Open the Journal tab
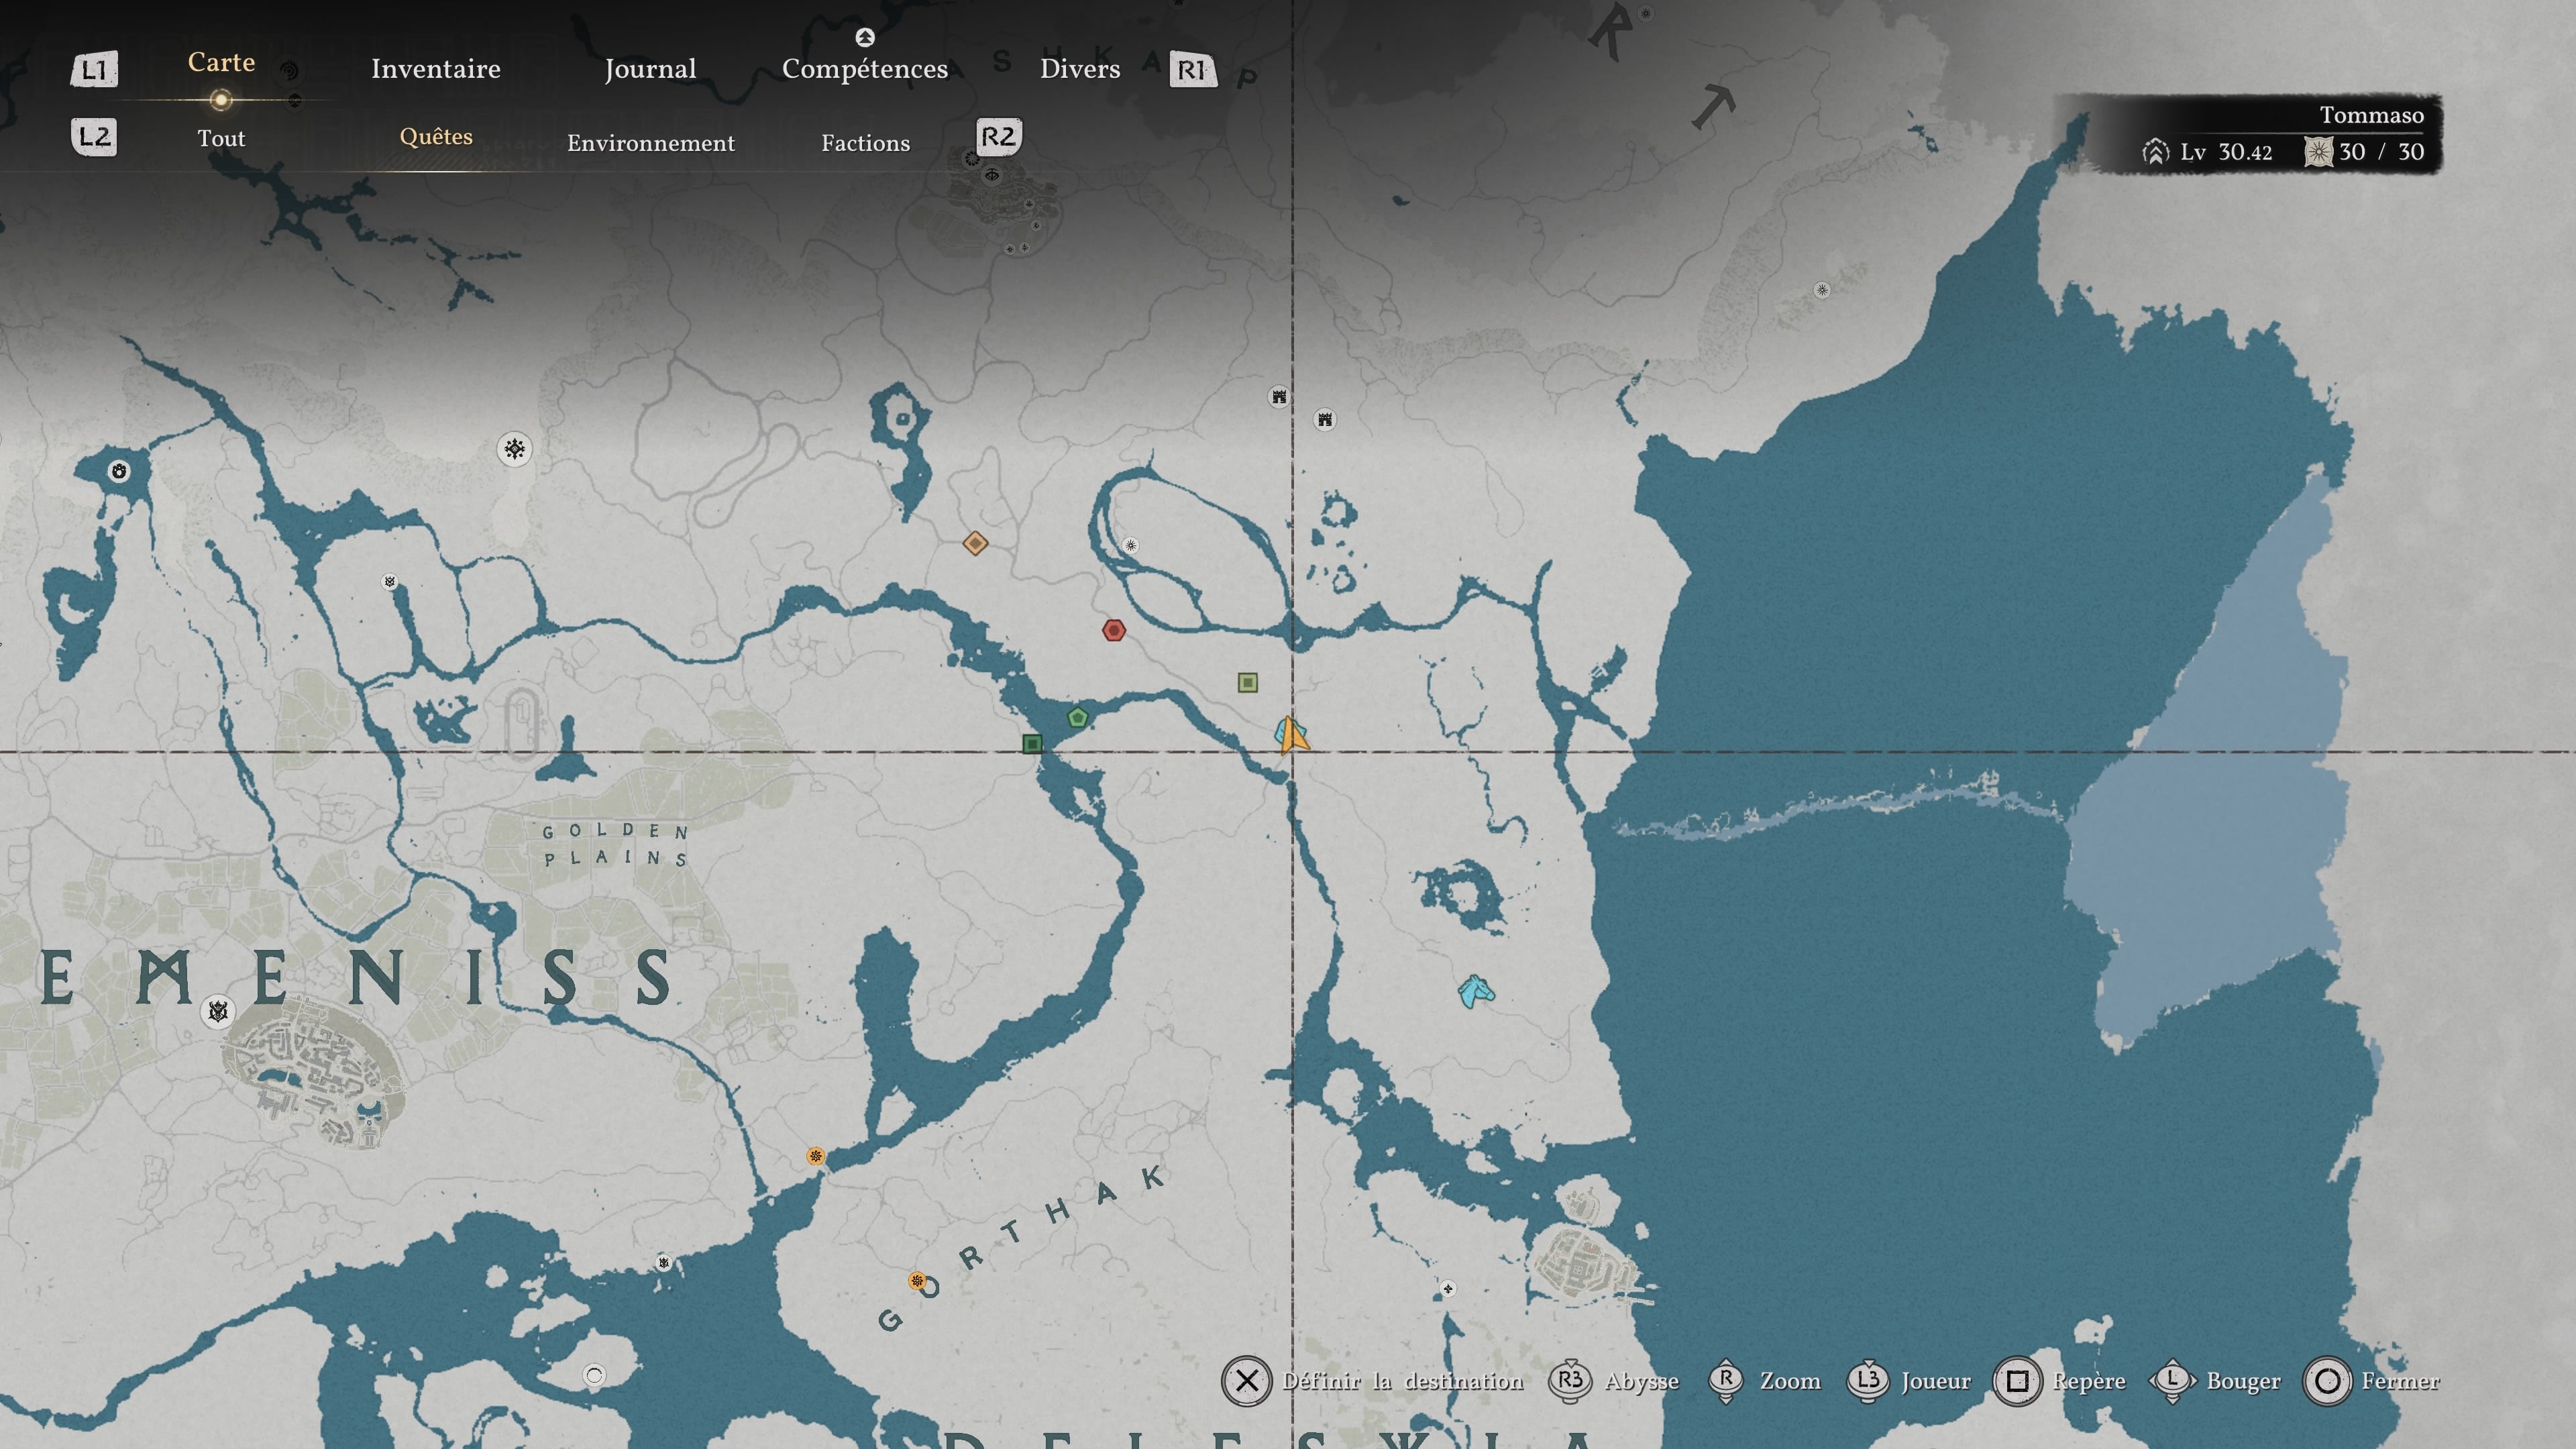 click(650, 69)
